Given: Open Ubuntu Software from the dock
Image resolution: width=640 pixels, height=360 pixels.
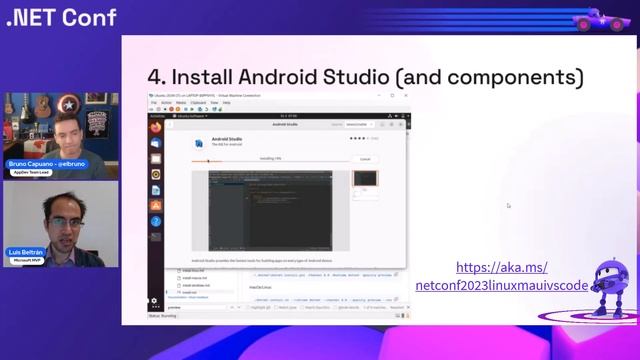Looking at the screenshot, I should 156,206.
